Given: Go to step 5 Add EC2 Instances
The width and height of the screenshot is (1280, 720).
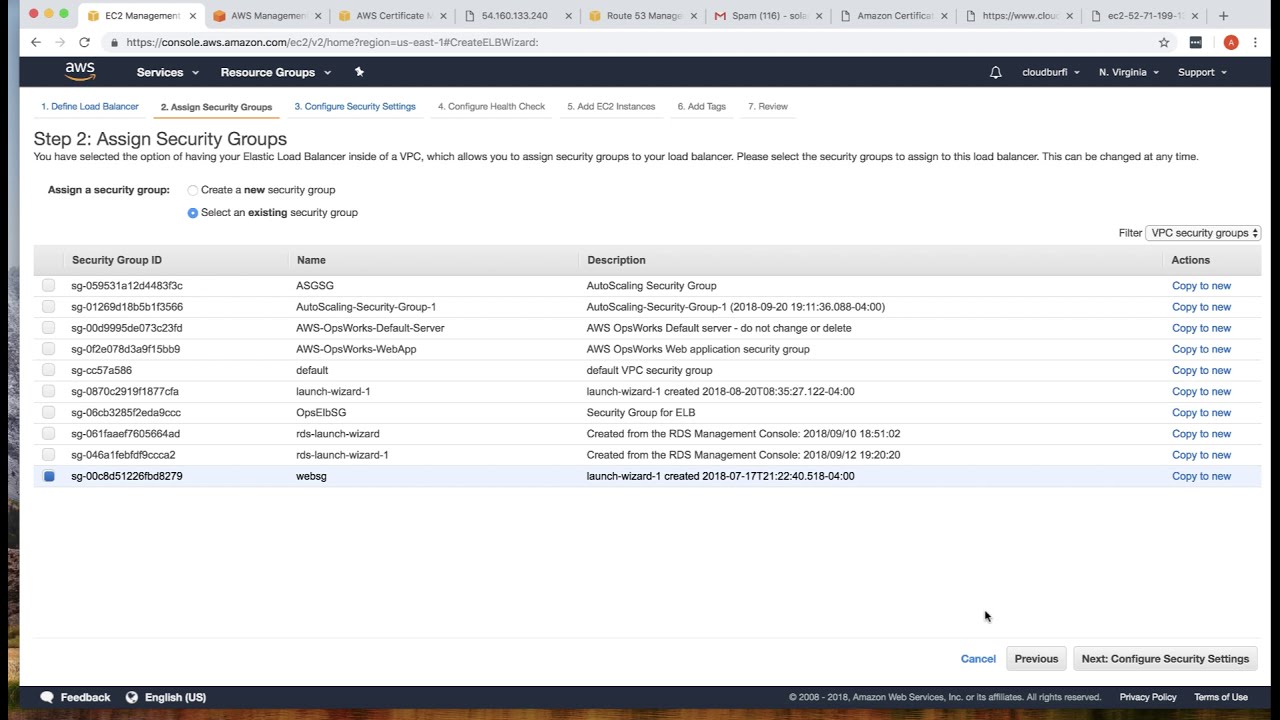Looking at the screenshot, I should [611, 106].
